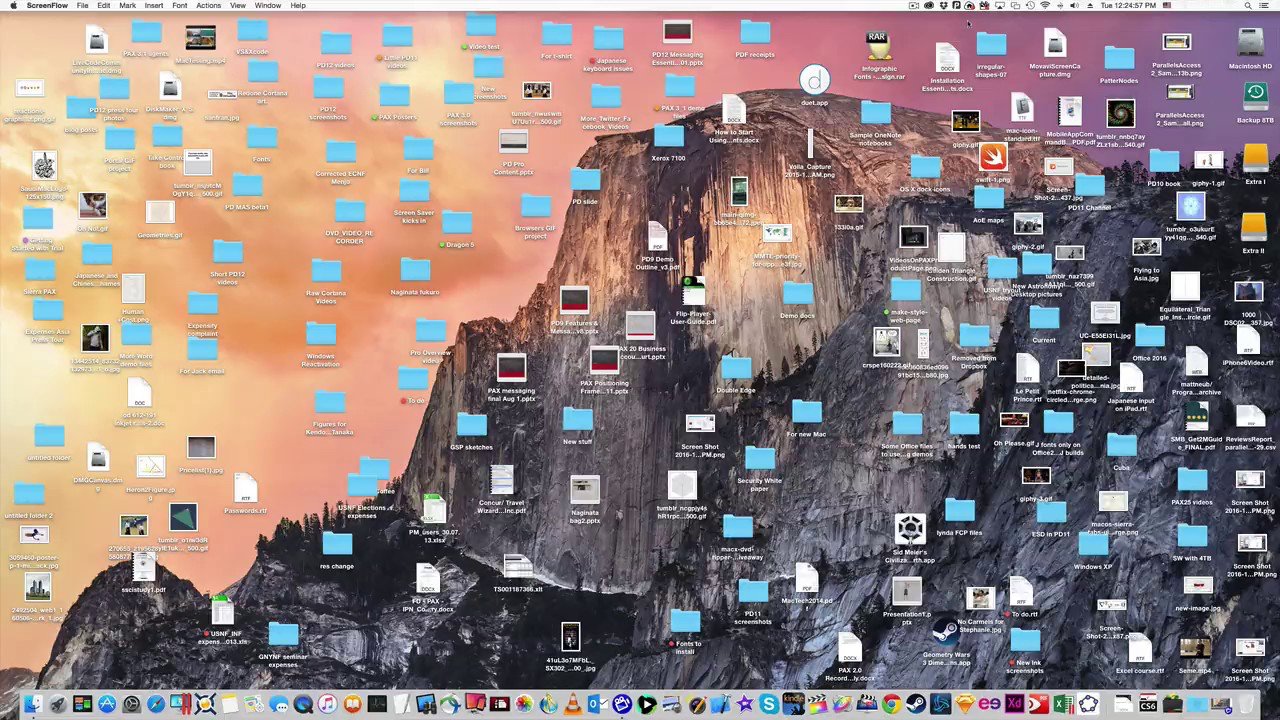This screenshot has height=720, width=1280.
Task: Open Notification Center
Action: (1266, 6)
